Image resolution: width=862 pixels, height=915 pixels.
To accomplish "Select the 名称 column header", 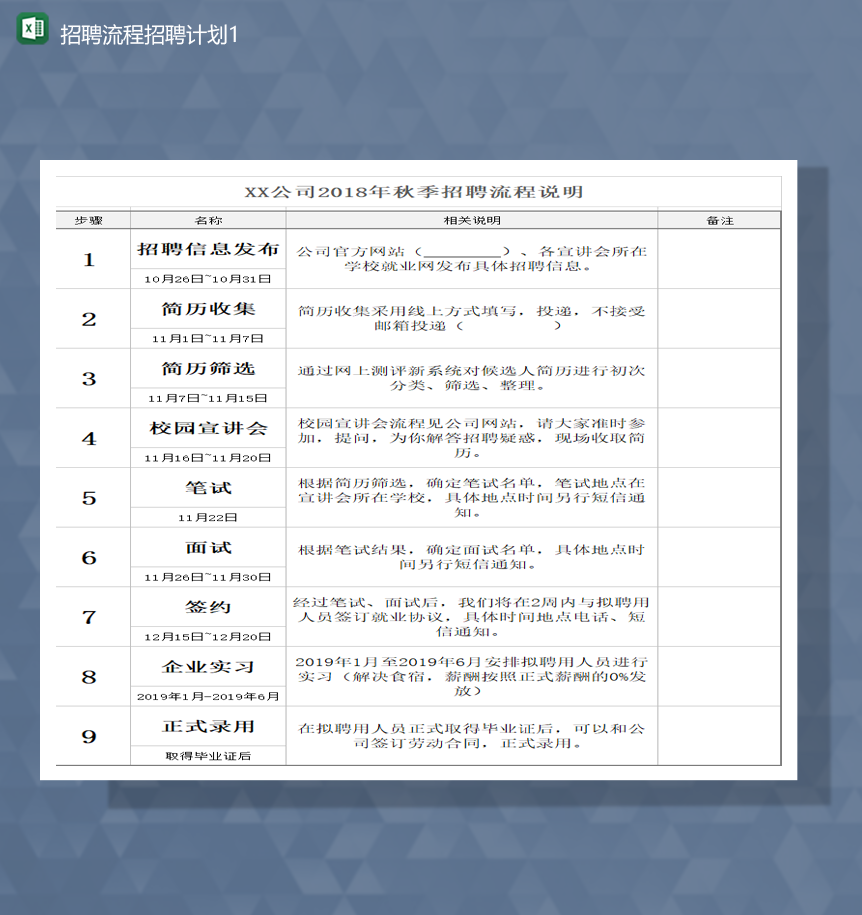I will (x=206, y=219).
